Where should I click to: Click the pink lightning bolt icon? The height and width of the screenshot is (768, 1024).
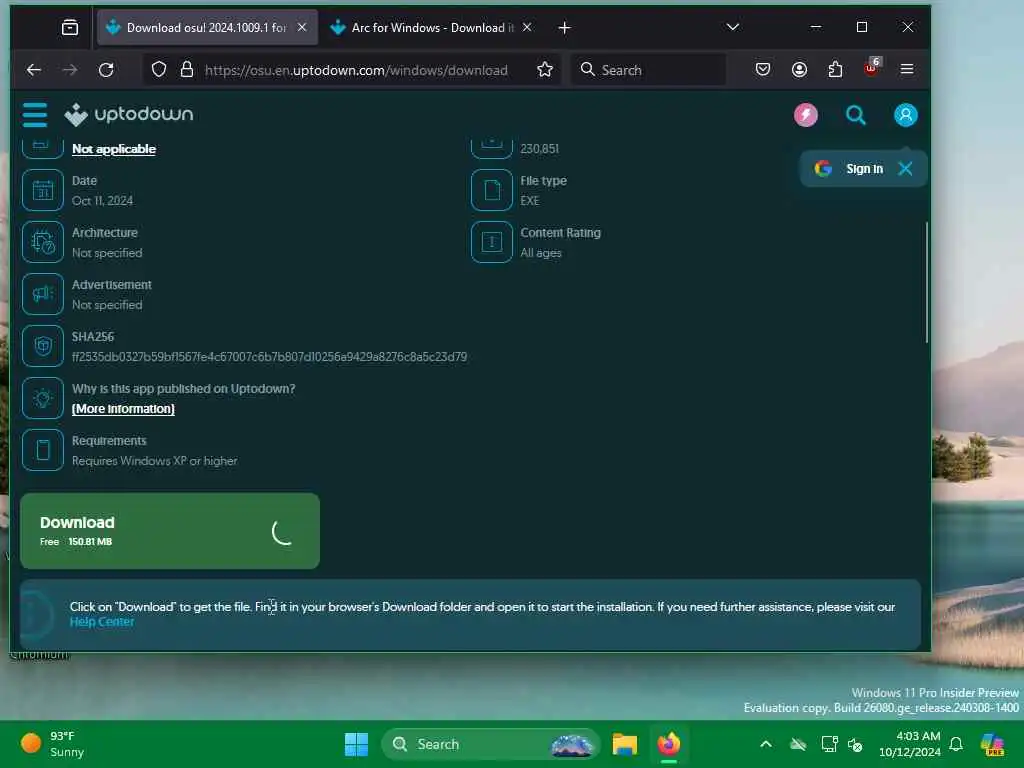(x=805, y=115)
